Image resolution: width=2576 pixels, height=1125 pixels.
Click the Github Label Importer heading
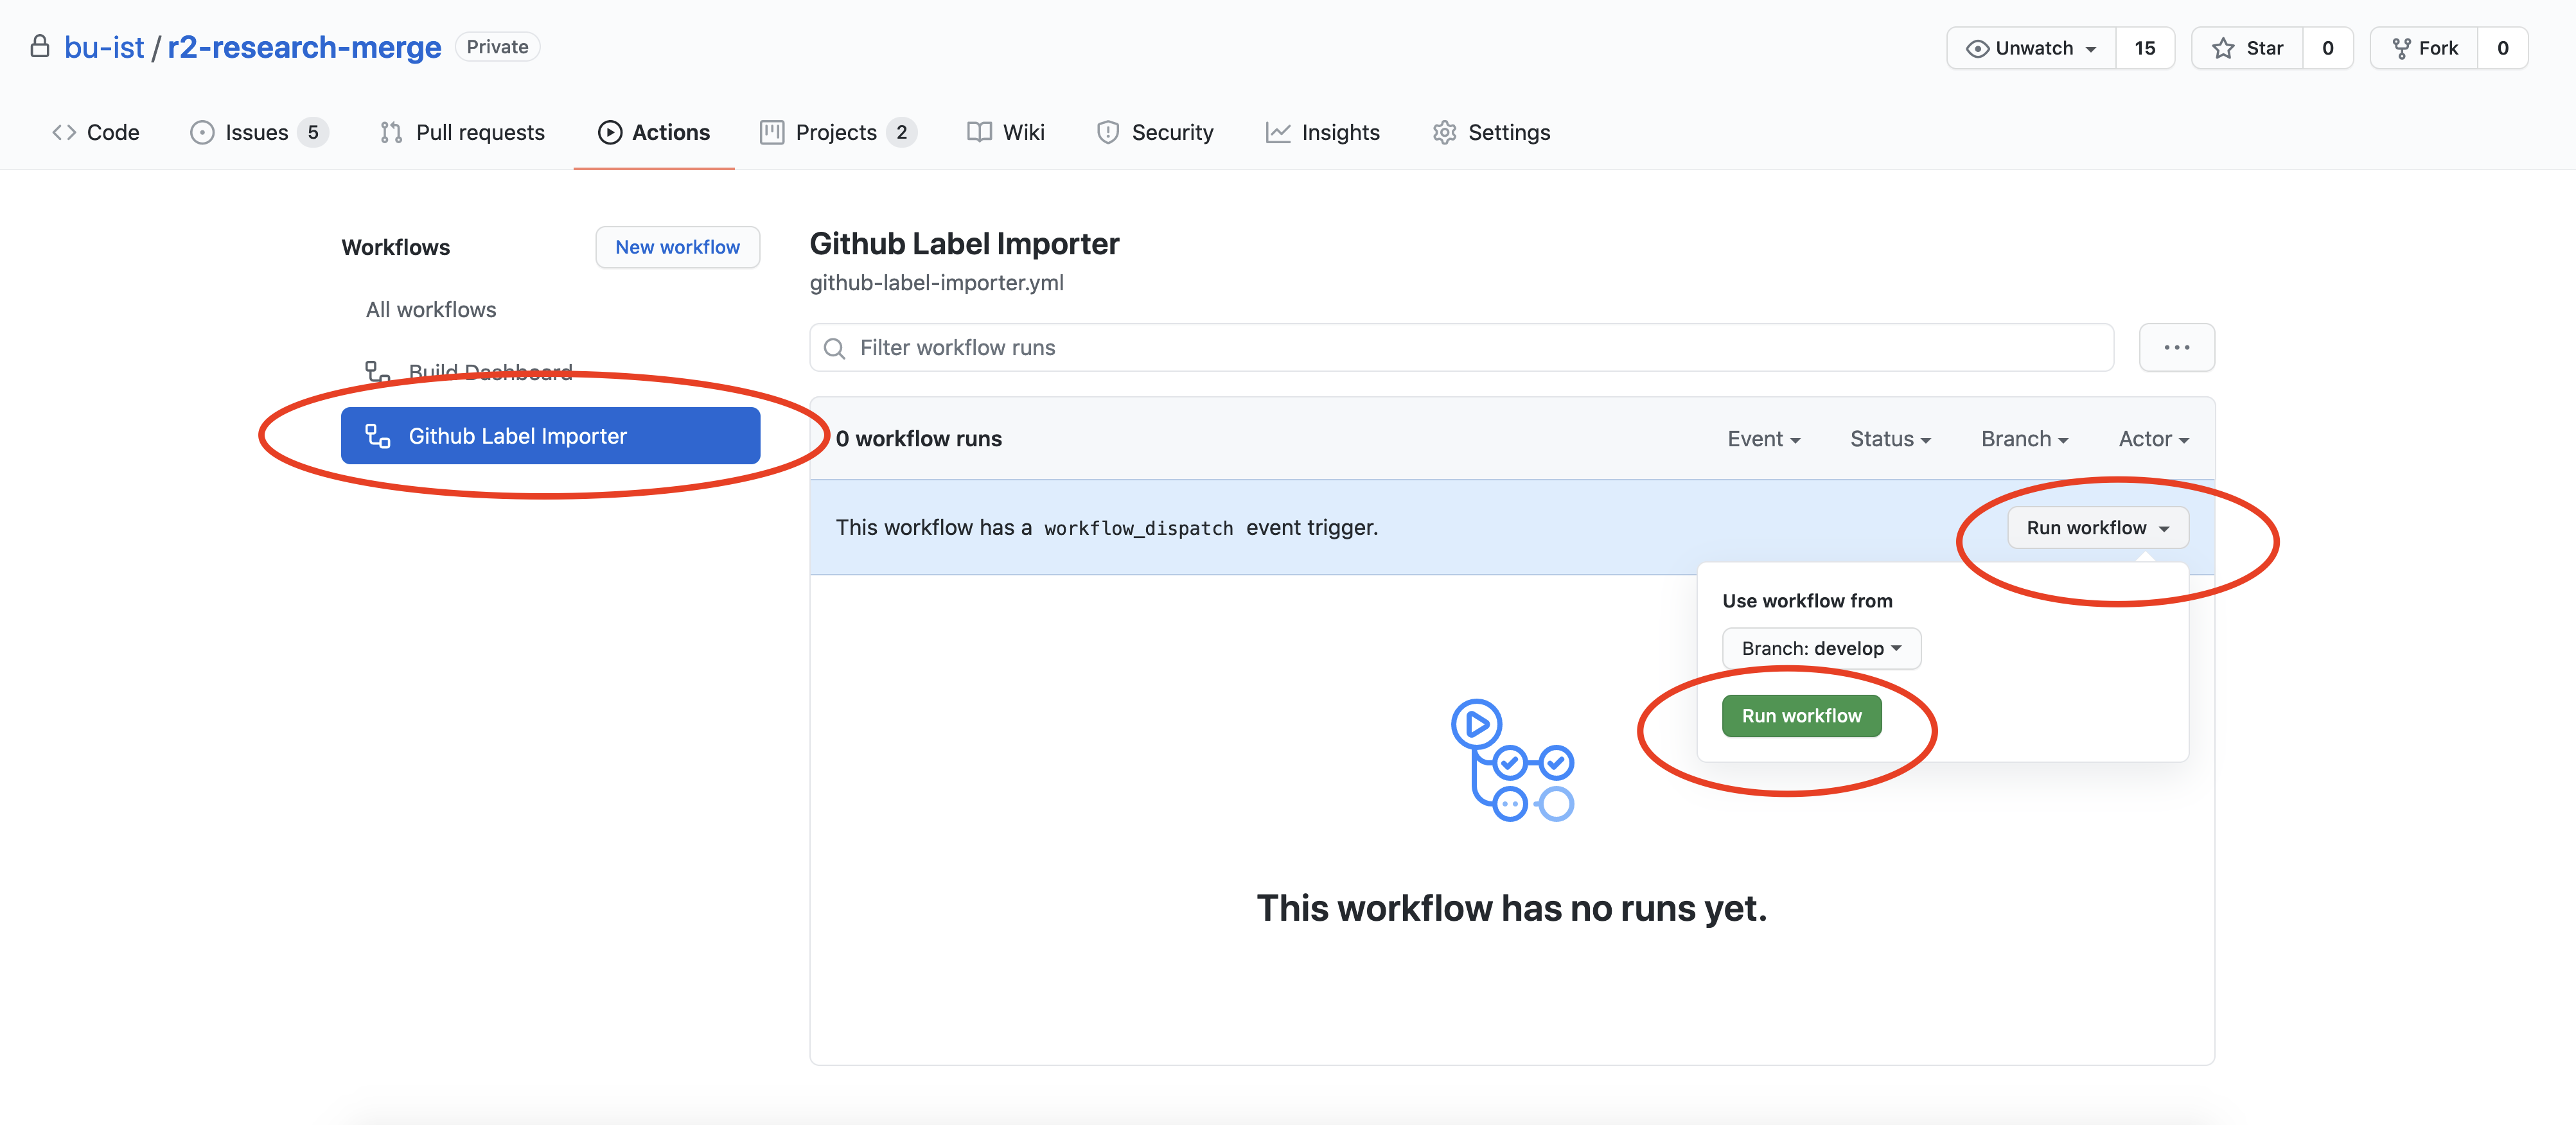[x=964, y=244]
